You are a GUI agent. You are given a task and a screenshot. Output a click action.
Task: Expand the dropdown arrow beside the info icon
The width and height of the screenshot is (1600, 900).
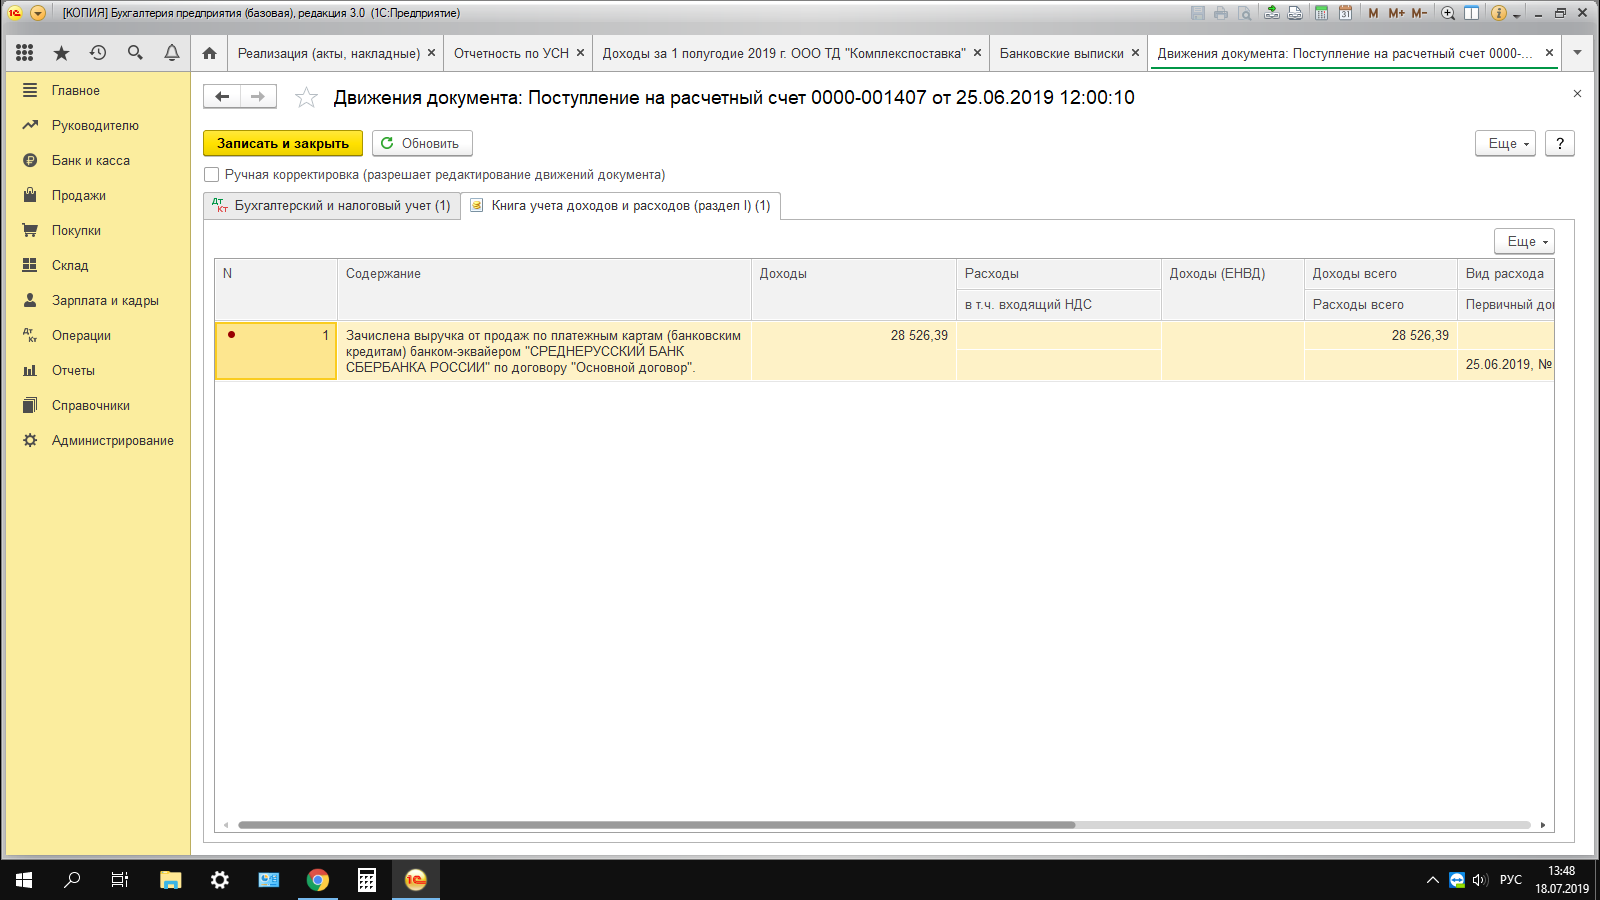[1516, 15]
